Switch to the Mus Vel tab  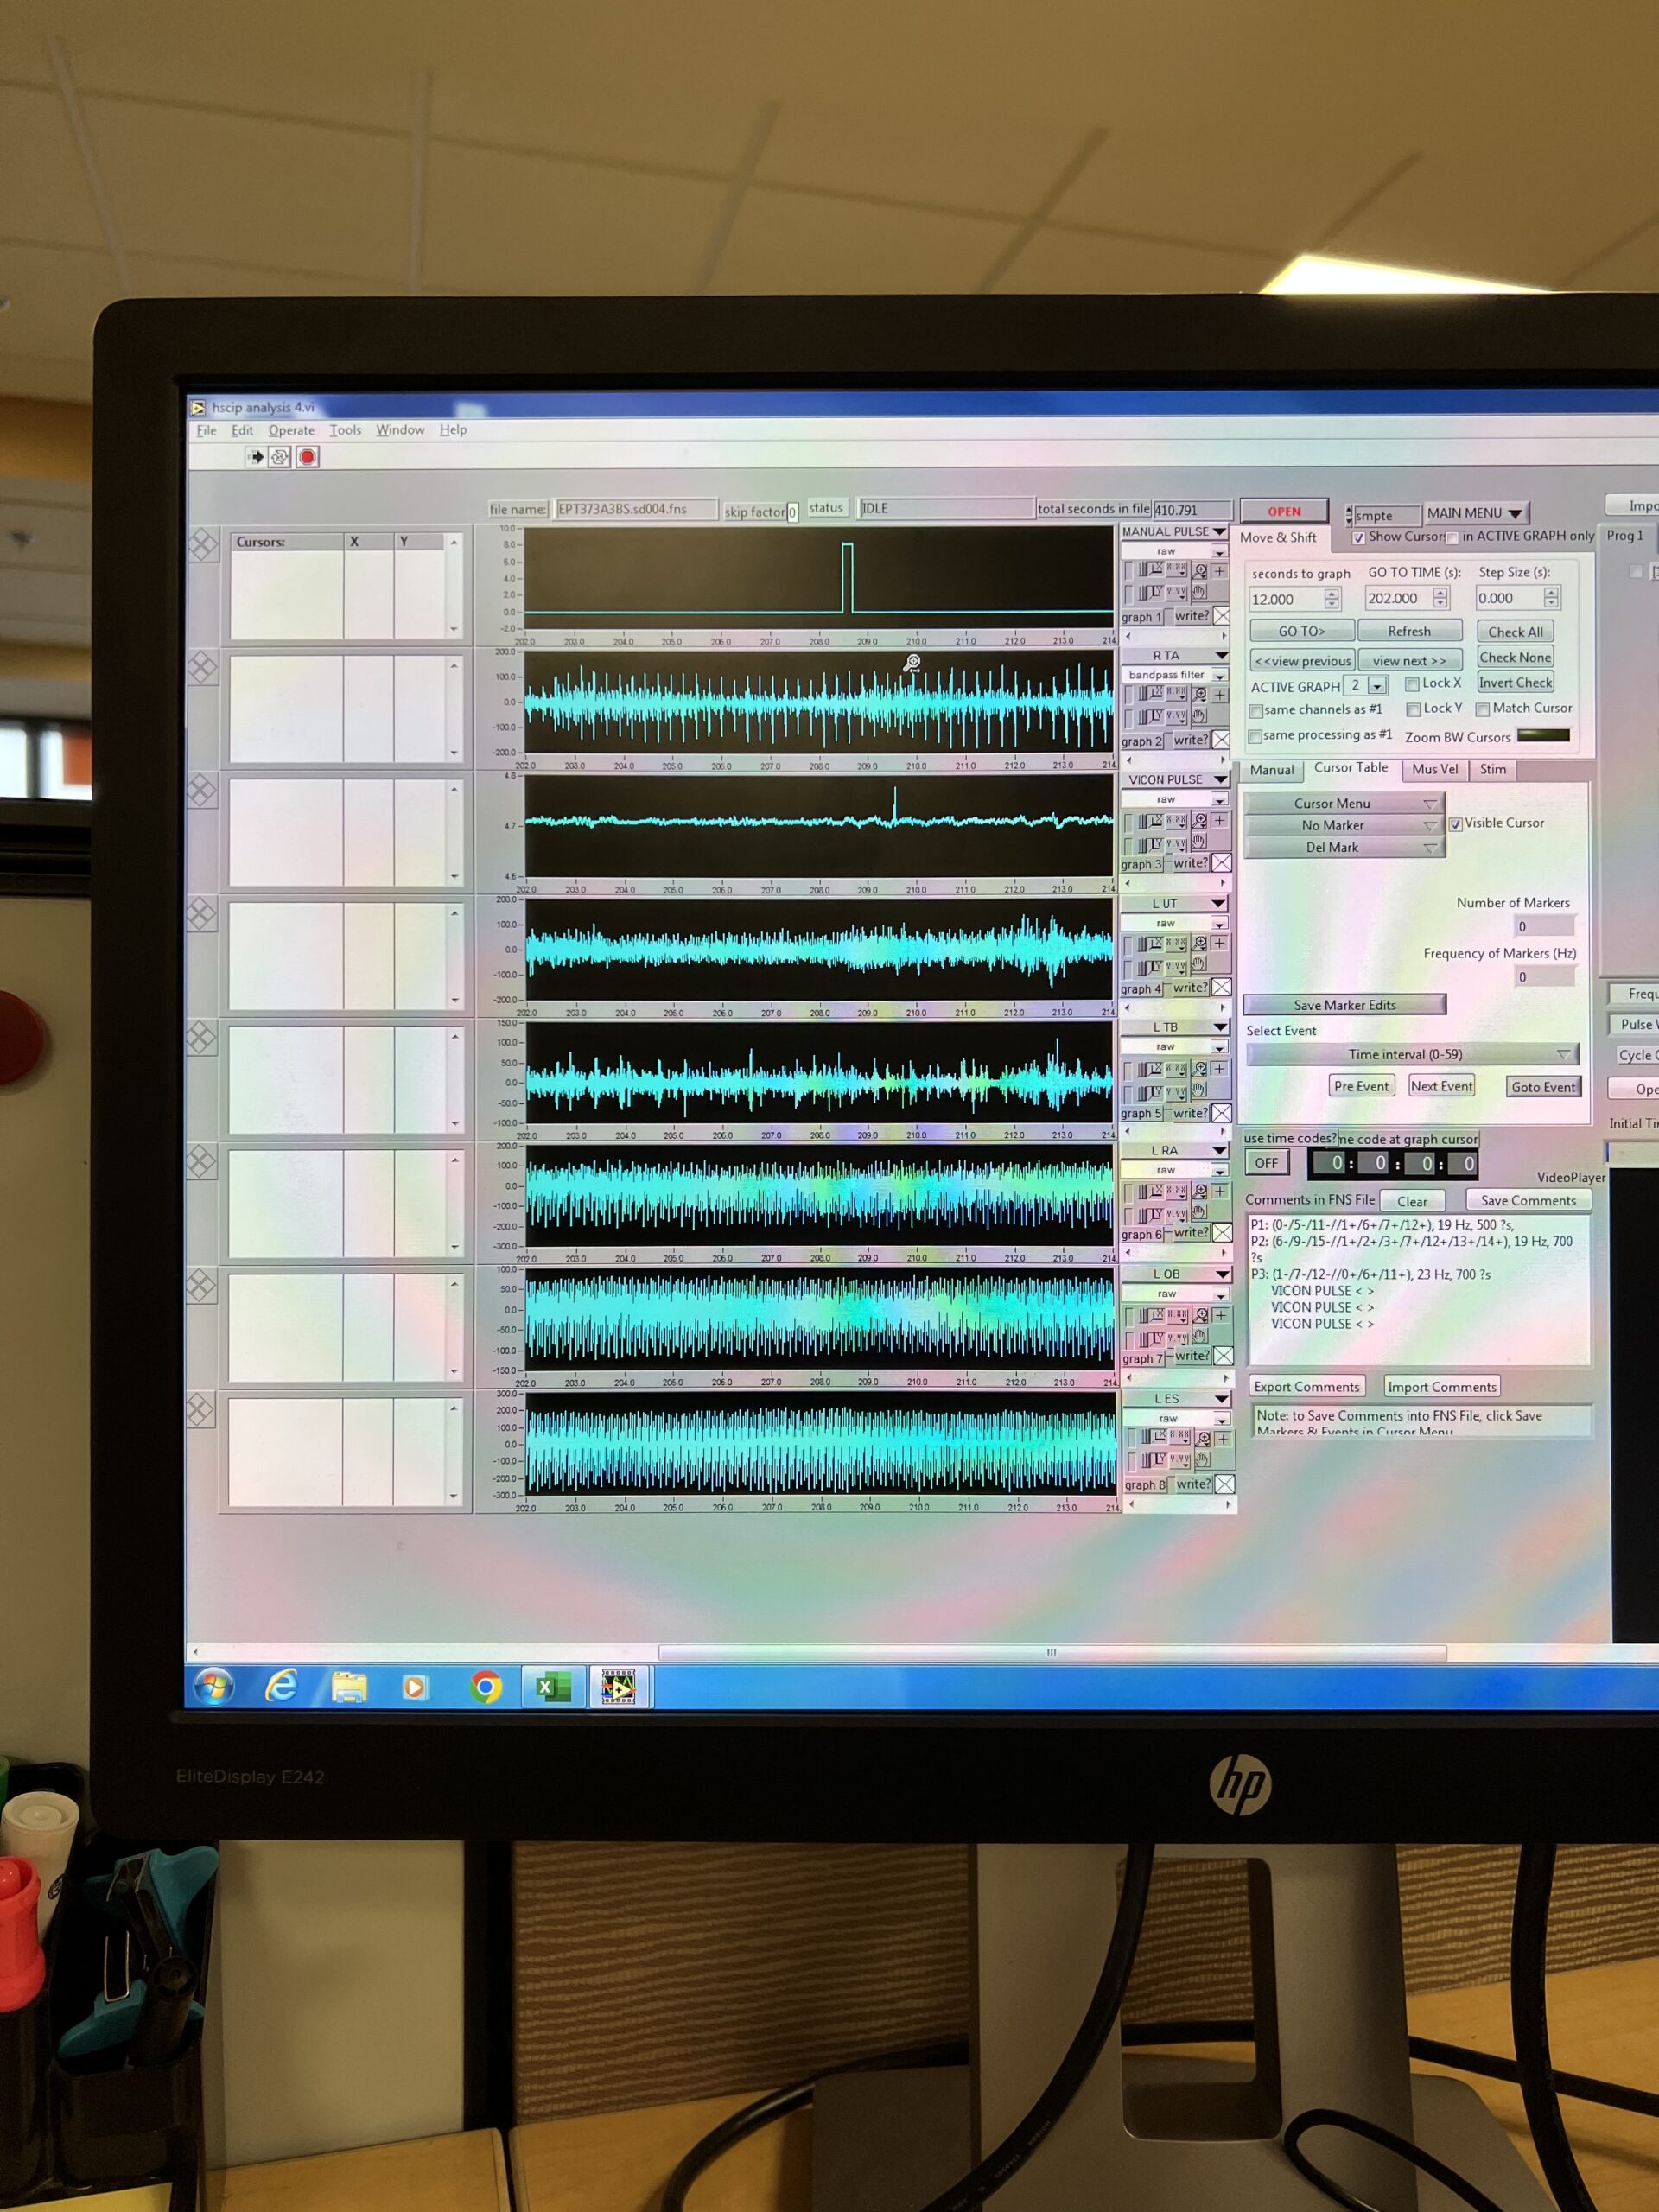(1435, 770)
